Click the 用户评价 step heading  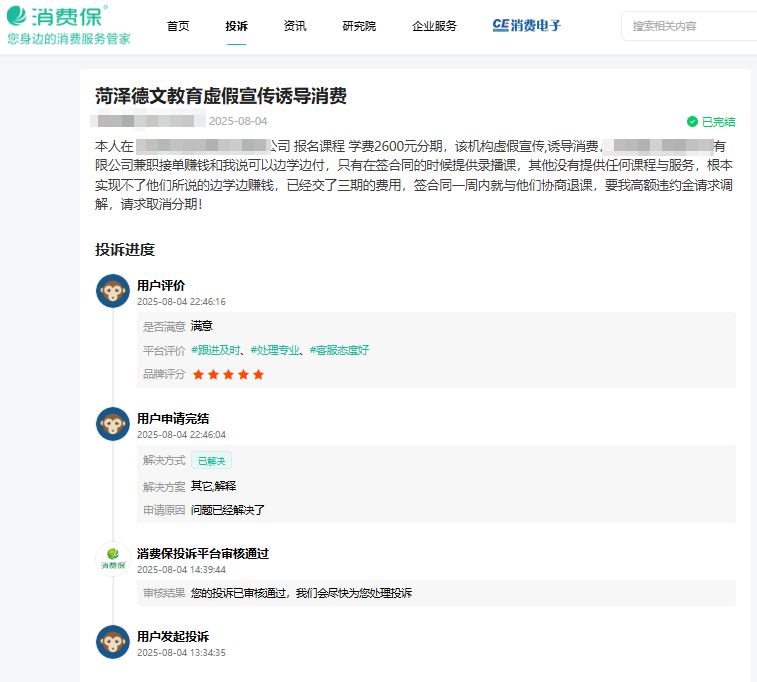click(x=161, y=286)
